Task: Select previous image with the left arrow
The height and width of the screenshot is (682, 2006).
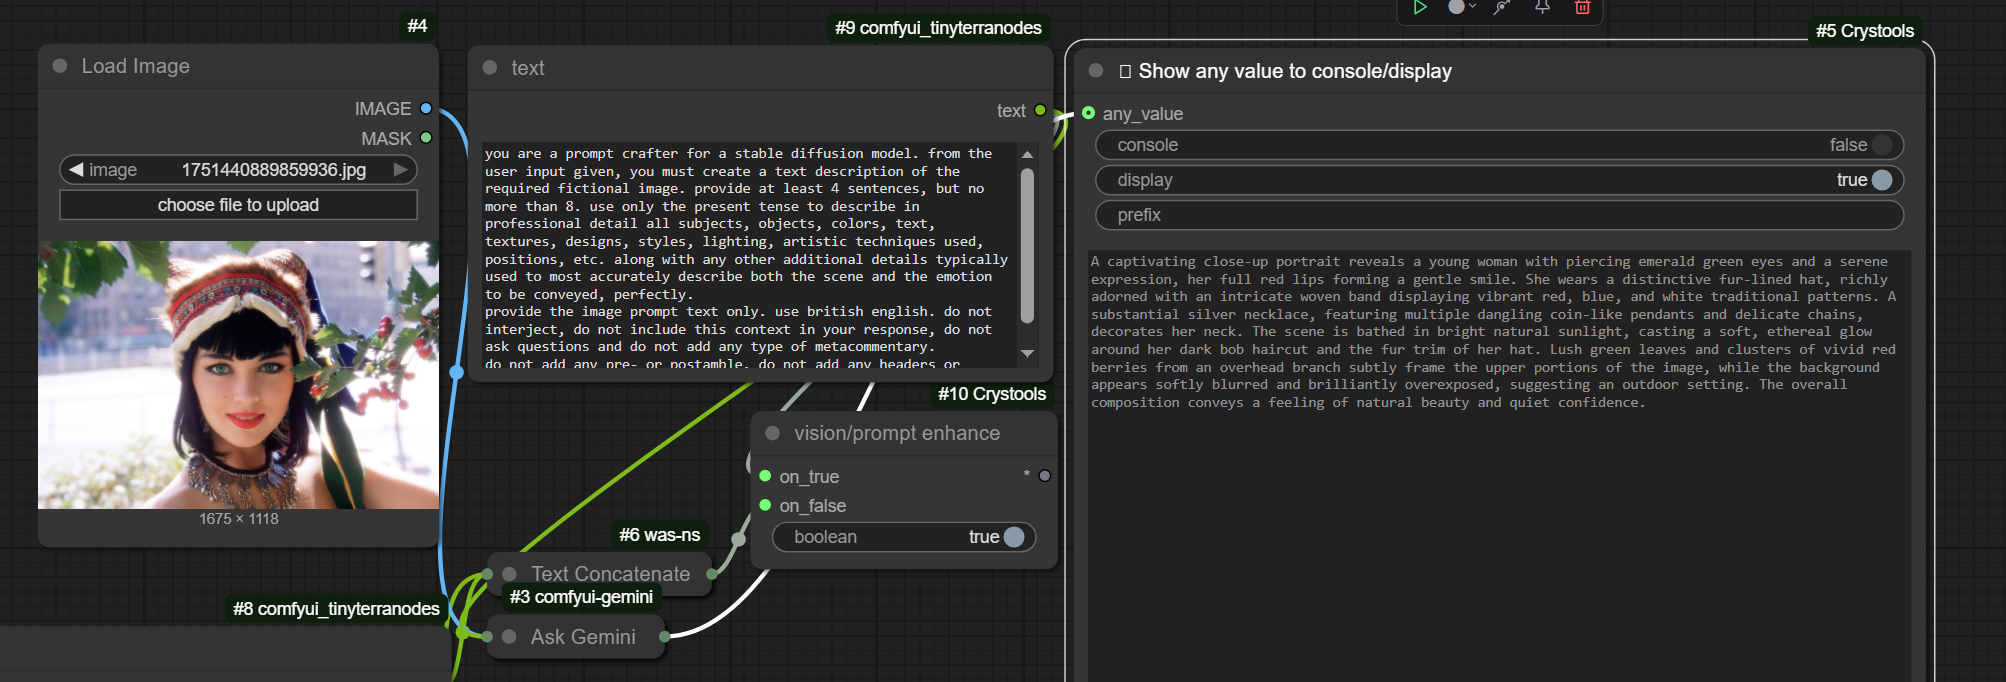Action: (76, 170)
